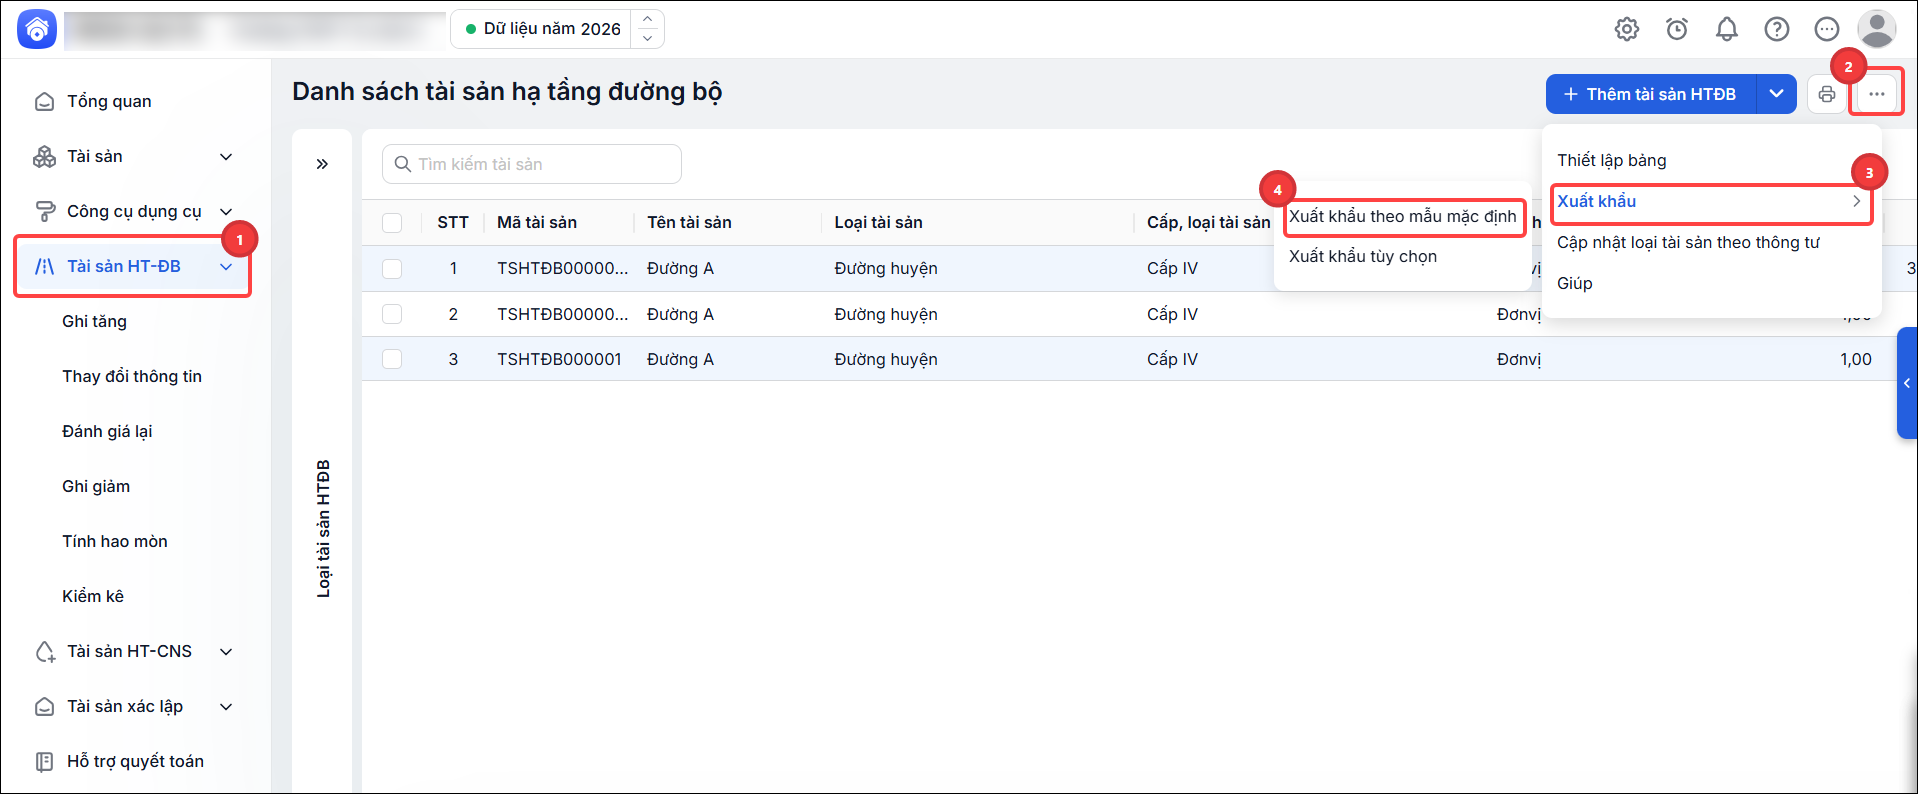
Task: Open the user avatar profile
Action: [1877, 29]
